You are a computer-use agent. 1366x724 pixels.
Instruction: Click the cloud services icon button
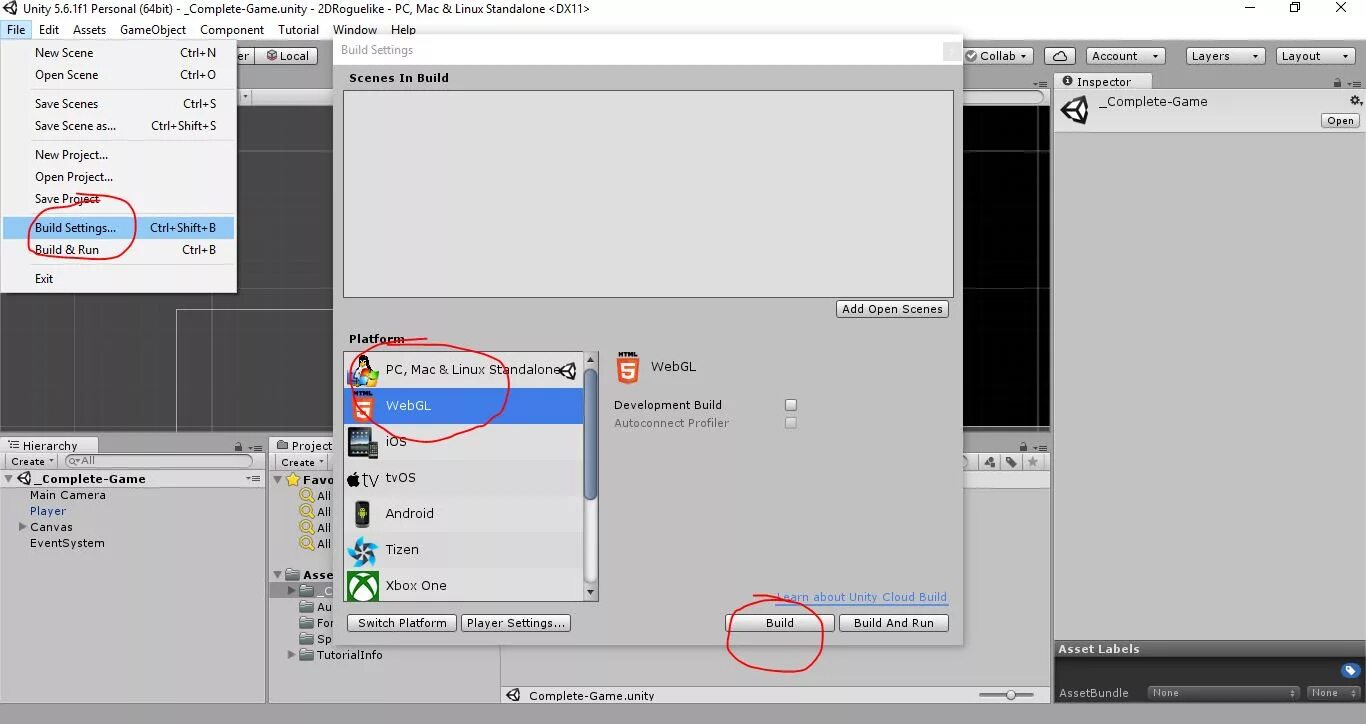[1059, 56]
